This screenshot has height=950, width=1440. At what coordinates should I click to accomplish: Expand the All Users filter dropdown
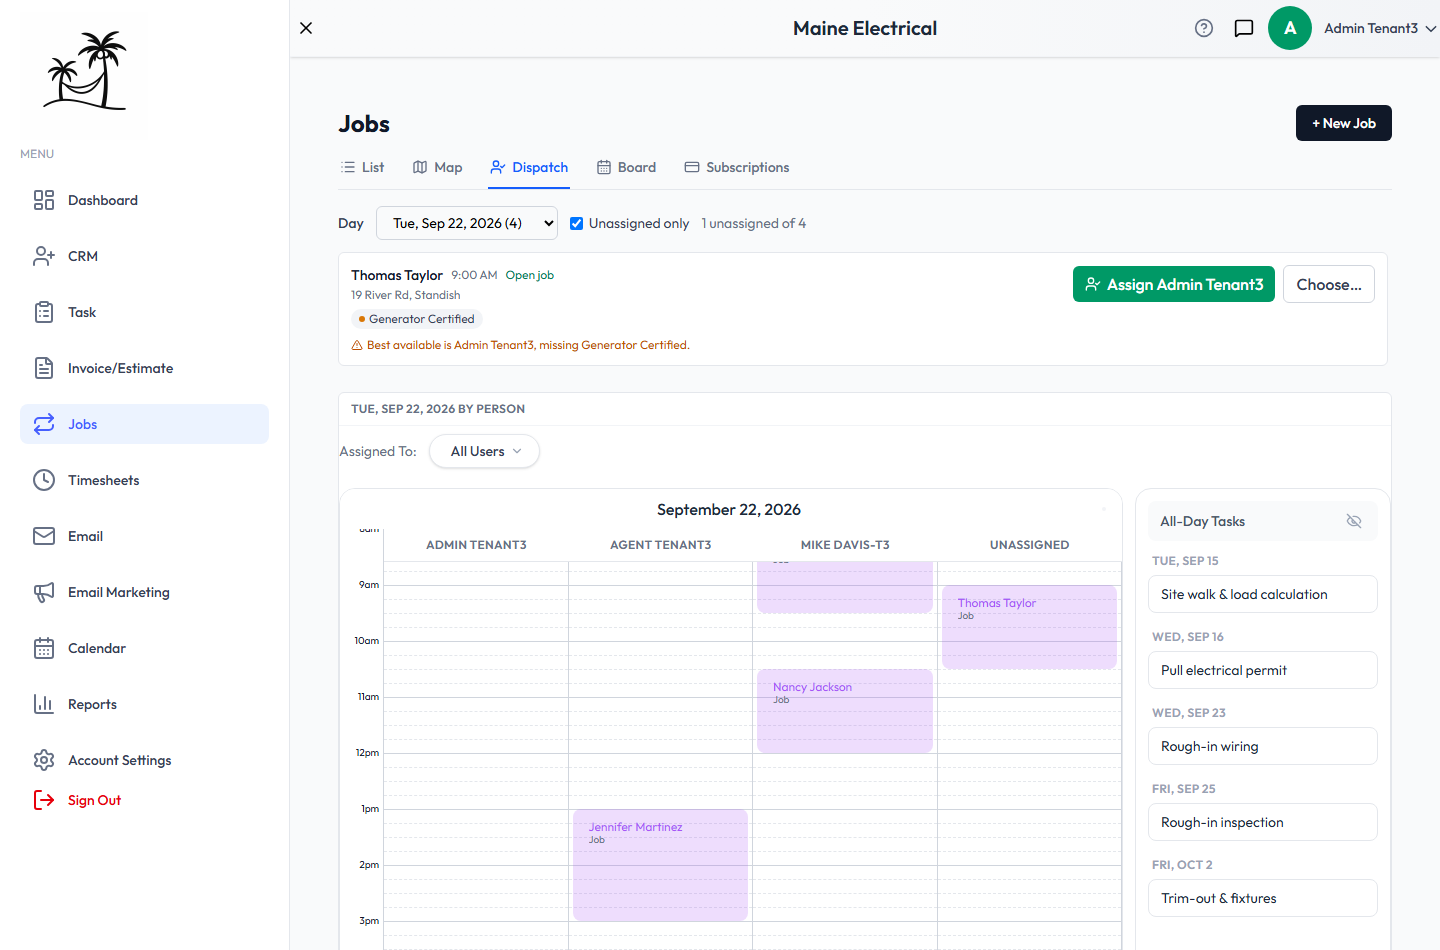[x=485, y=451]
